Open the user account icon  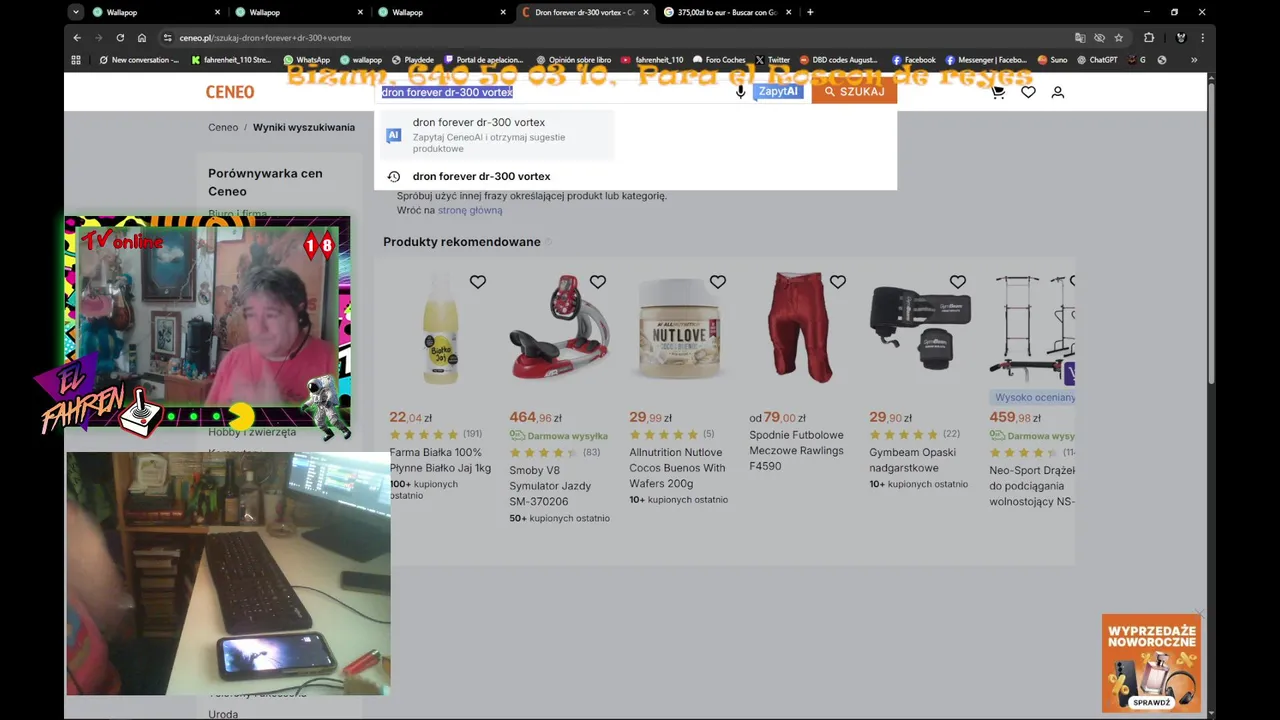(1058, 92)
